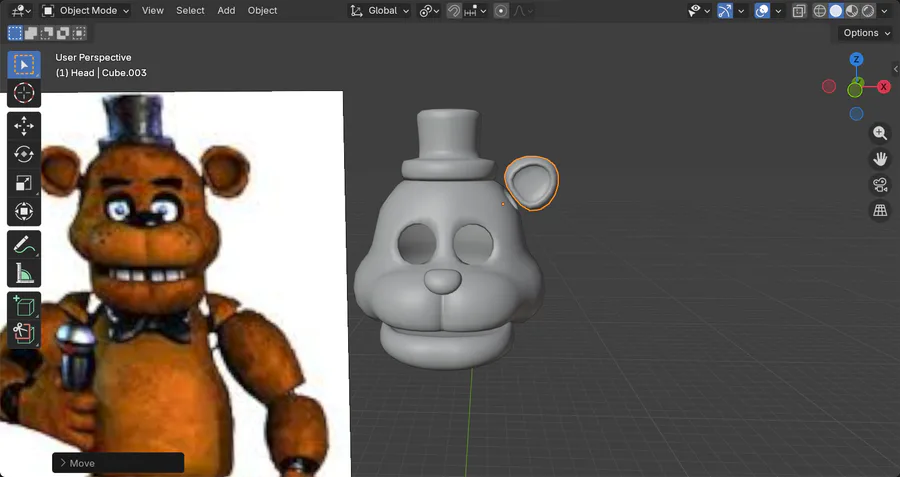Open the Object menu
900x477 pixels.
262,10
